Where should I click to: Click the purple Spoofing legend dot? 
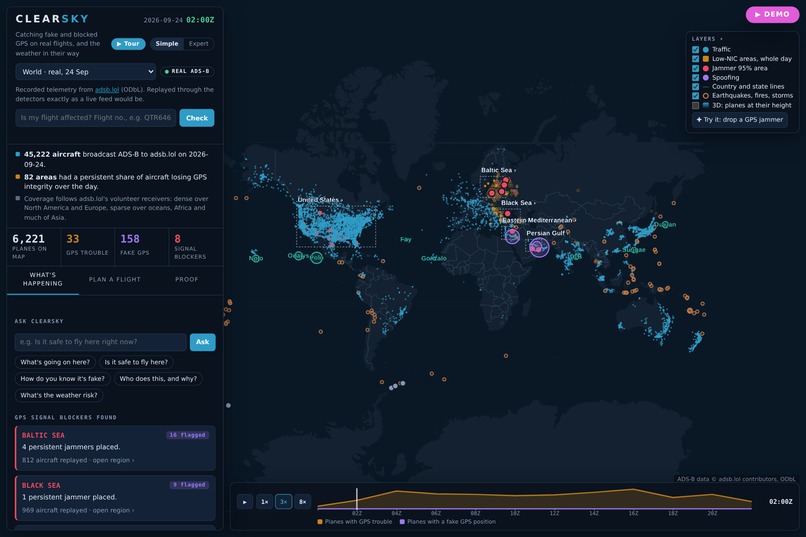pyautogui.click(x=706, y=78)
